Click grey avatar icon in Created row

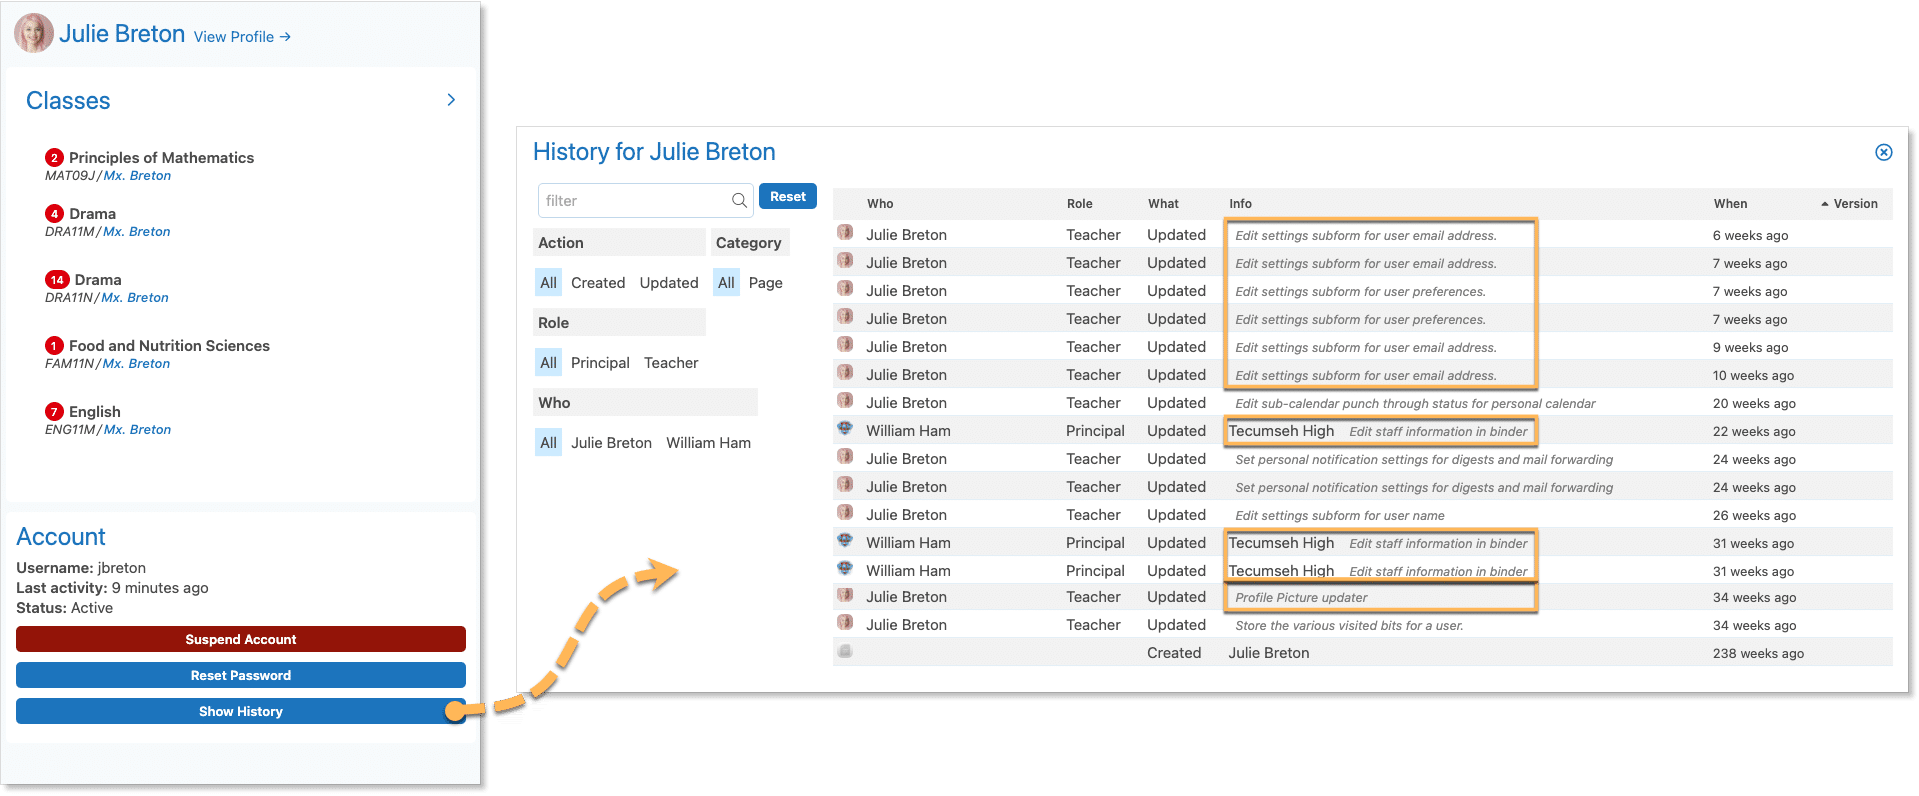click(x=845, y=652)
